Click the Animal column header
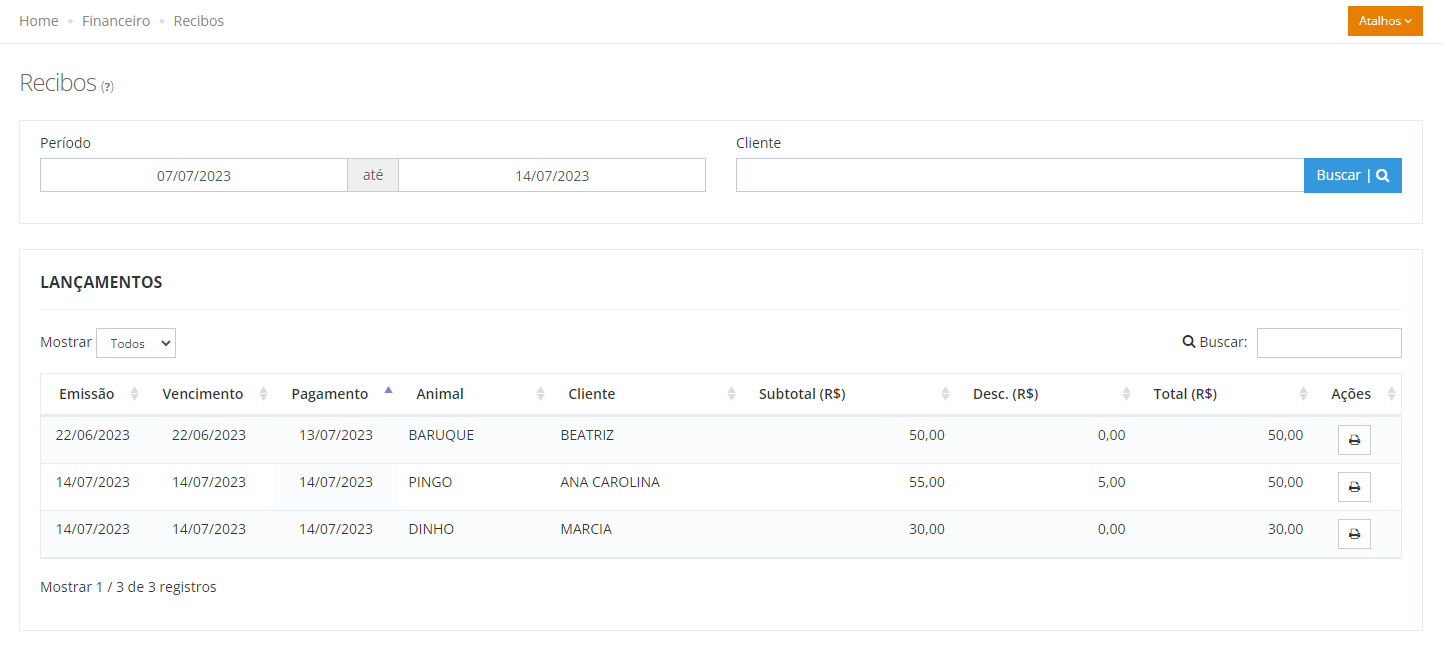 coord(440,394)
